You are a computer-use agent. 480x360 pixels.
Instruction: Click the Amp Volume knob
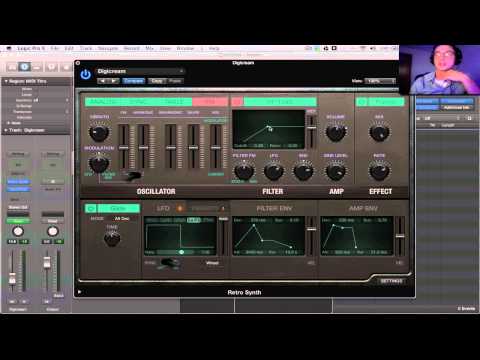click(x=336, y=132)
